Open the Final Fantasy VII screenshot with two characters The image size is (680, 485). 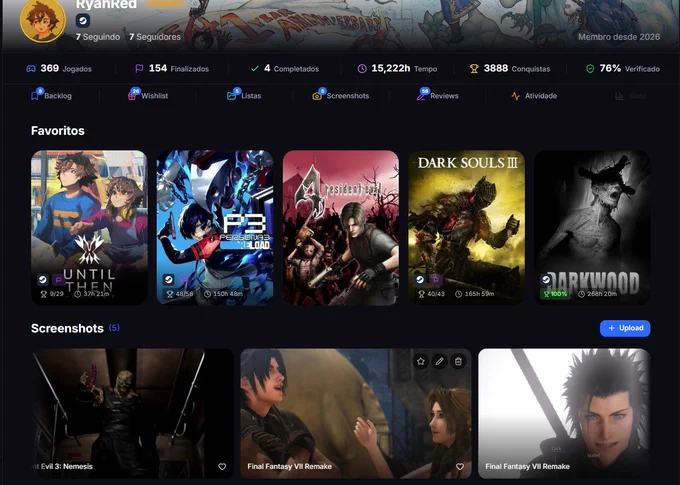356,413
